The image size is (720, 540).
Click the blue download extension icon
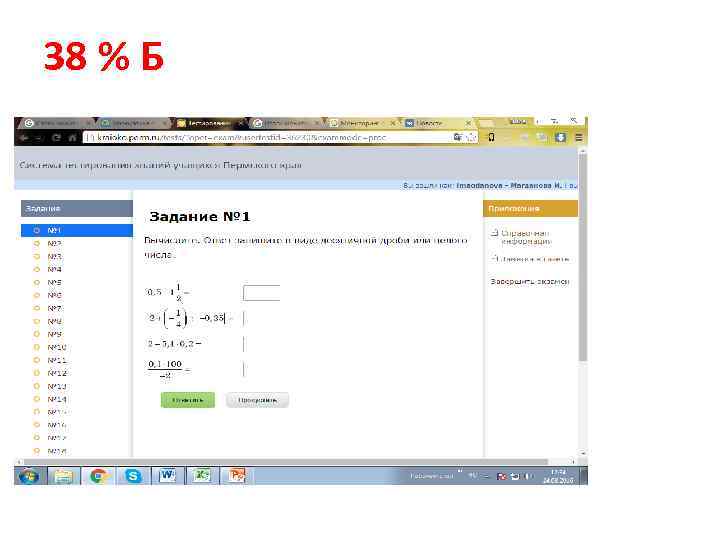(x=561, y=137)
